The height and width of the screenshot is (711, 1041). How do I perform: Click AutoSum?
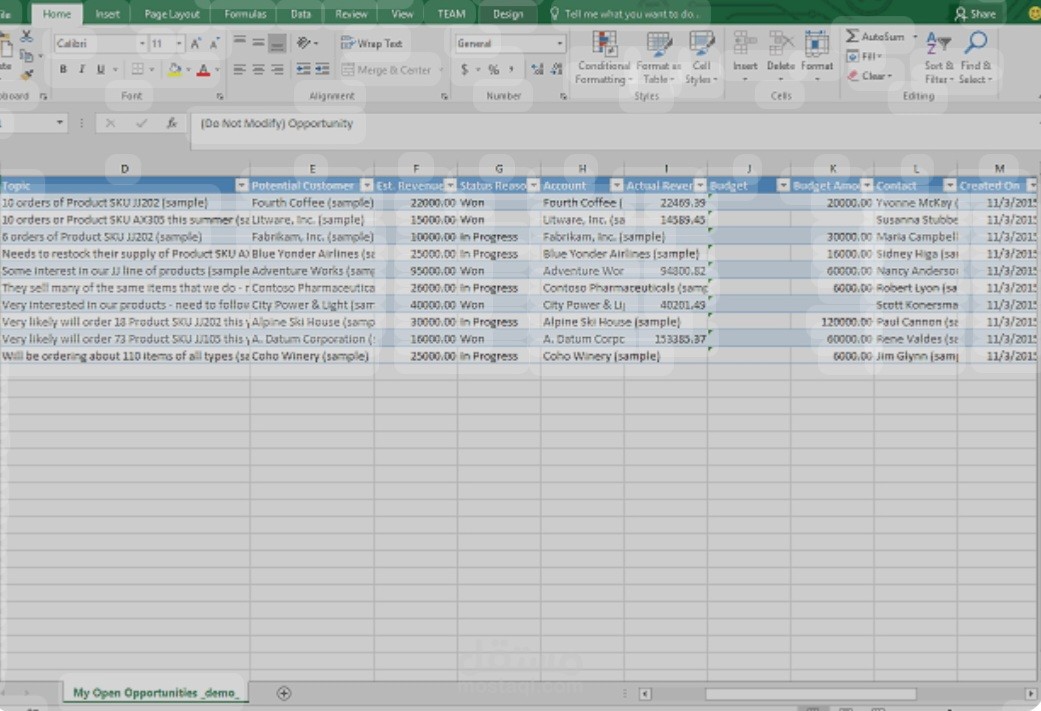click(x=875, y=37)
